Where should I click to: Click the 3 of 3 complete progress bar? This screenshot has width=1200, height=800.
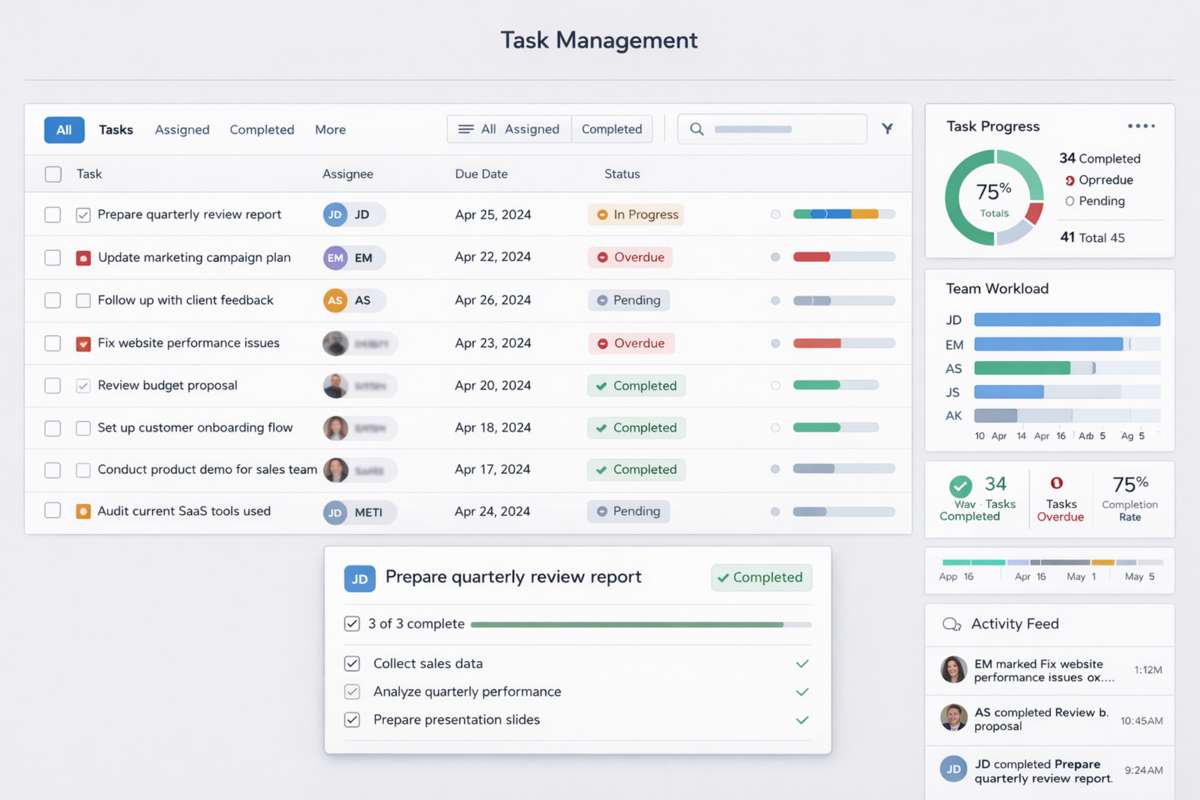click(630, 623)
